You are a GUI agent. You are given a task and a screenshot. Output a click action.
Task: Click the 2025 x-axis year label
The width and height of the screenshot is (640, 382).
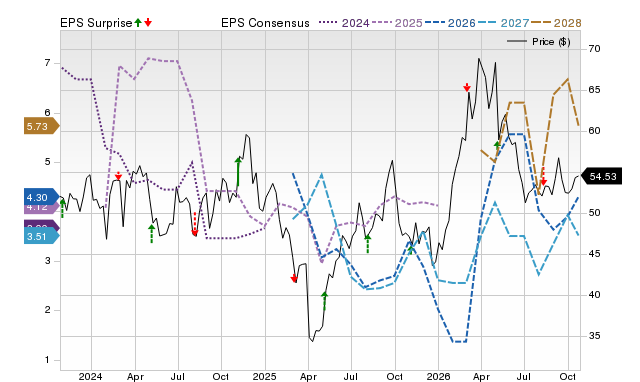(264, 376)
